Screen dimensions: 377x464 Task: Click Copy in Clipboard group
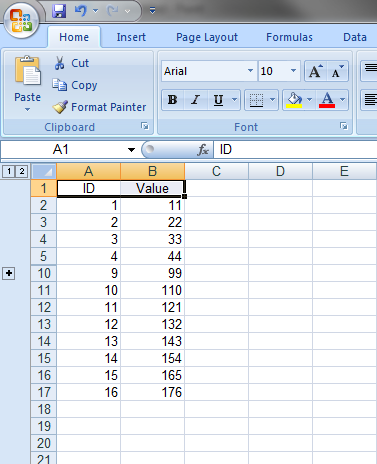[75, 85]
